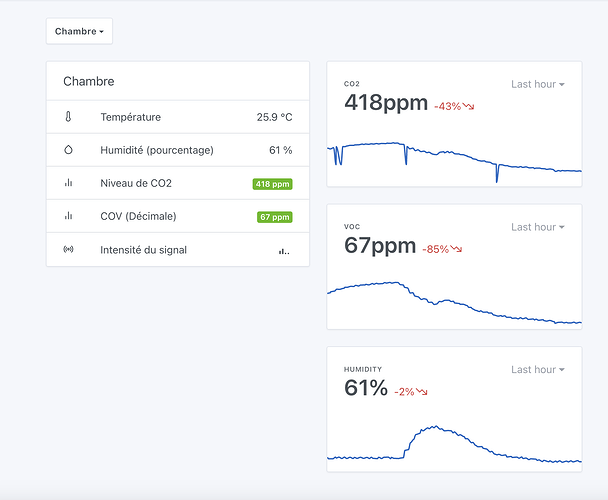Click the droplet icon beside Humidité
The width and height of the screenshot is (608, 500).
[x=68, y=150]
